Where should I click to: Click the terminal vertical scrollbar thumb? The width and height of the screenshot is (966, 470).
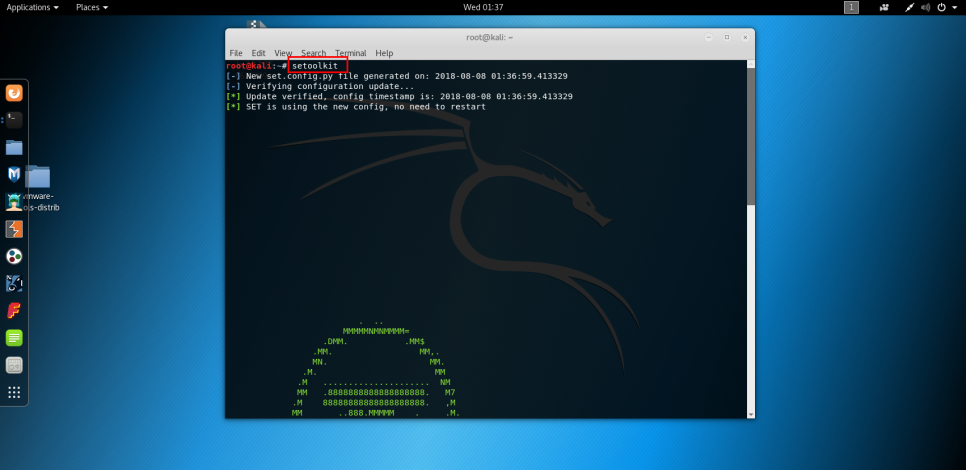750,137
